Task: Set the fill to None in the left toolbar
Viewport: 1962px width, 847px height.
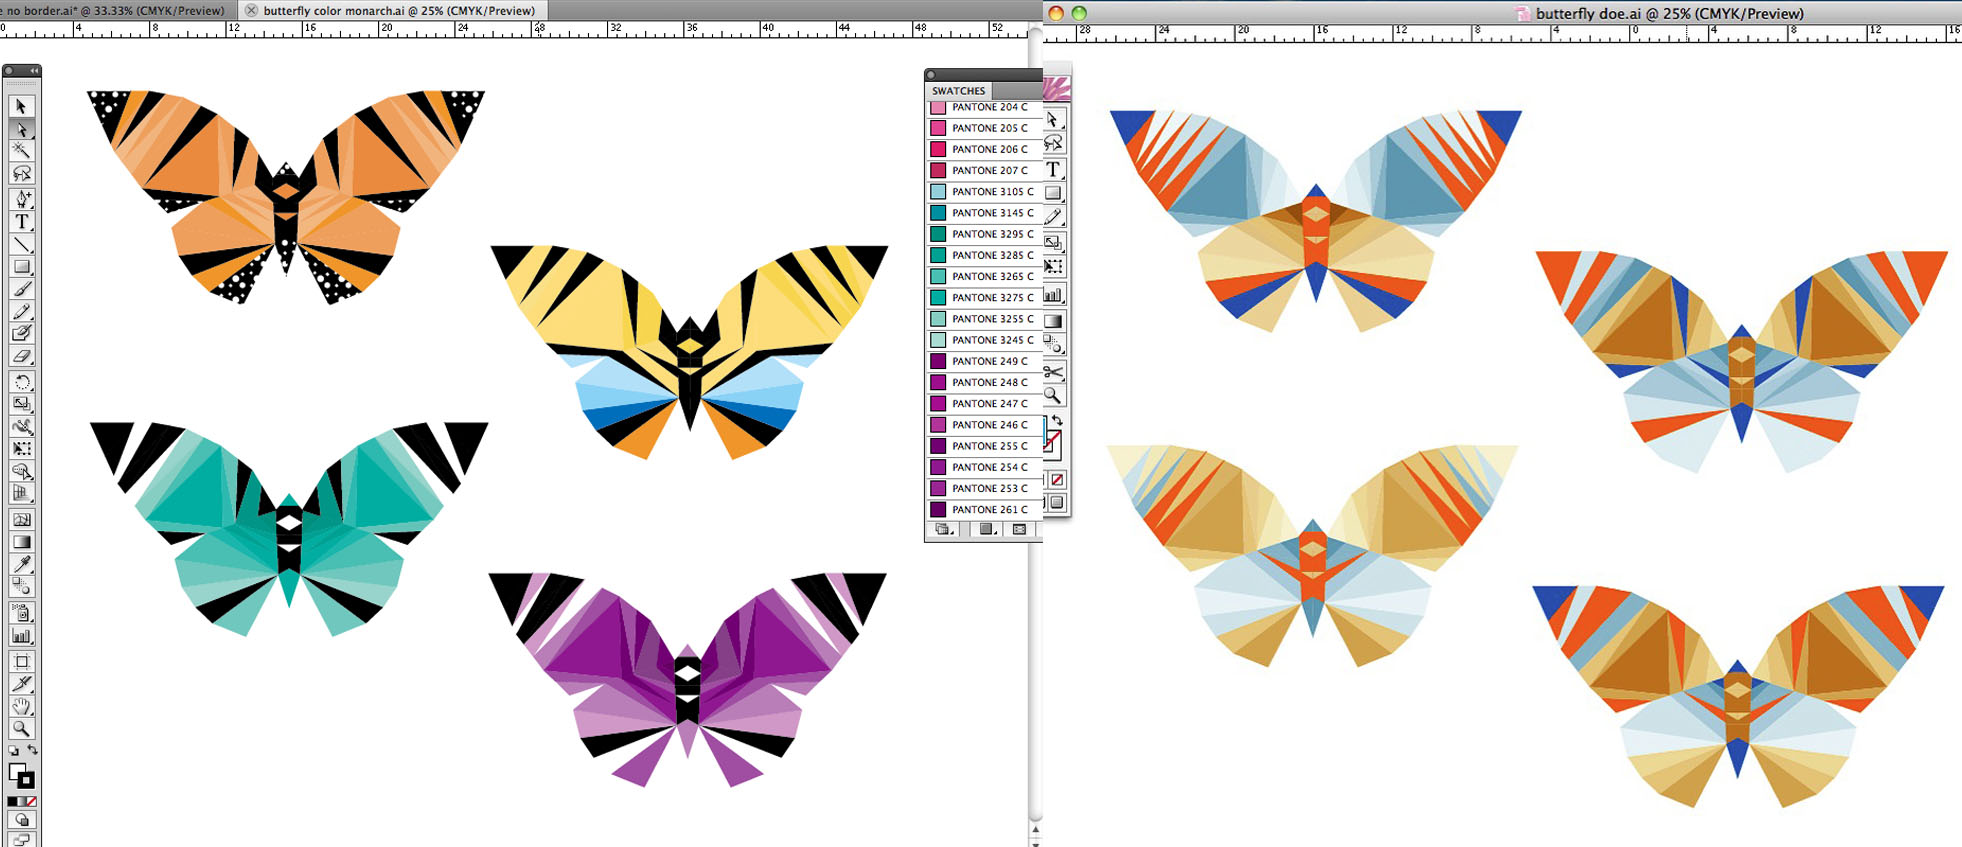Action: click(x=32, y=802)
